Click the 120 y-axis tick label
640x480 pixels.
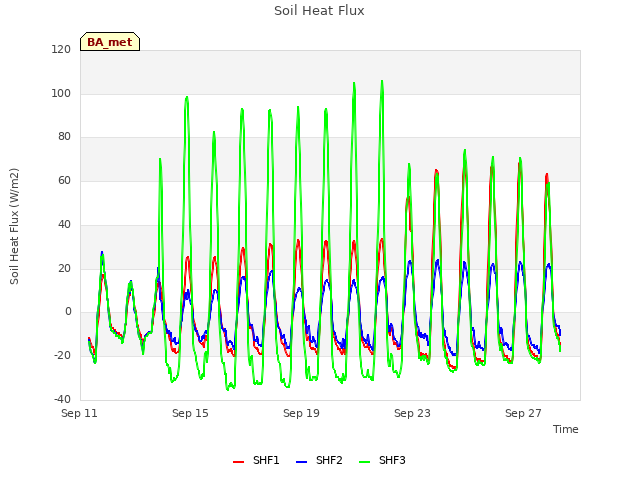[x=61, y=50]
